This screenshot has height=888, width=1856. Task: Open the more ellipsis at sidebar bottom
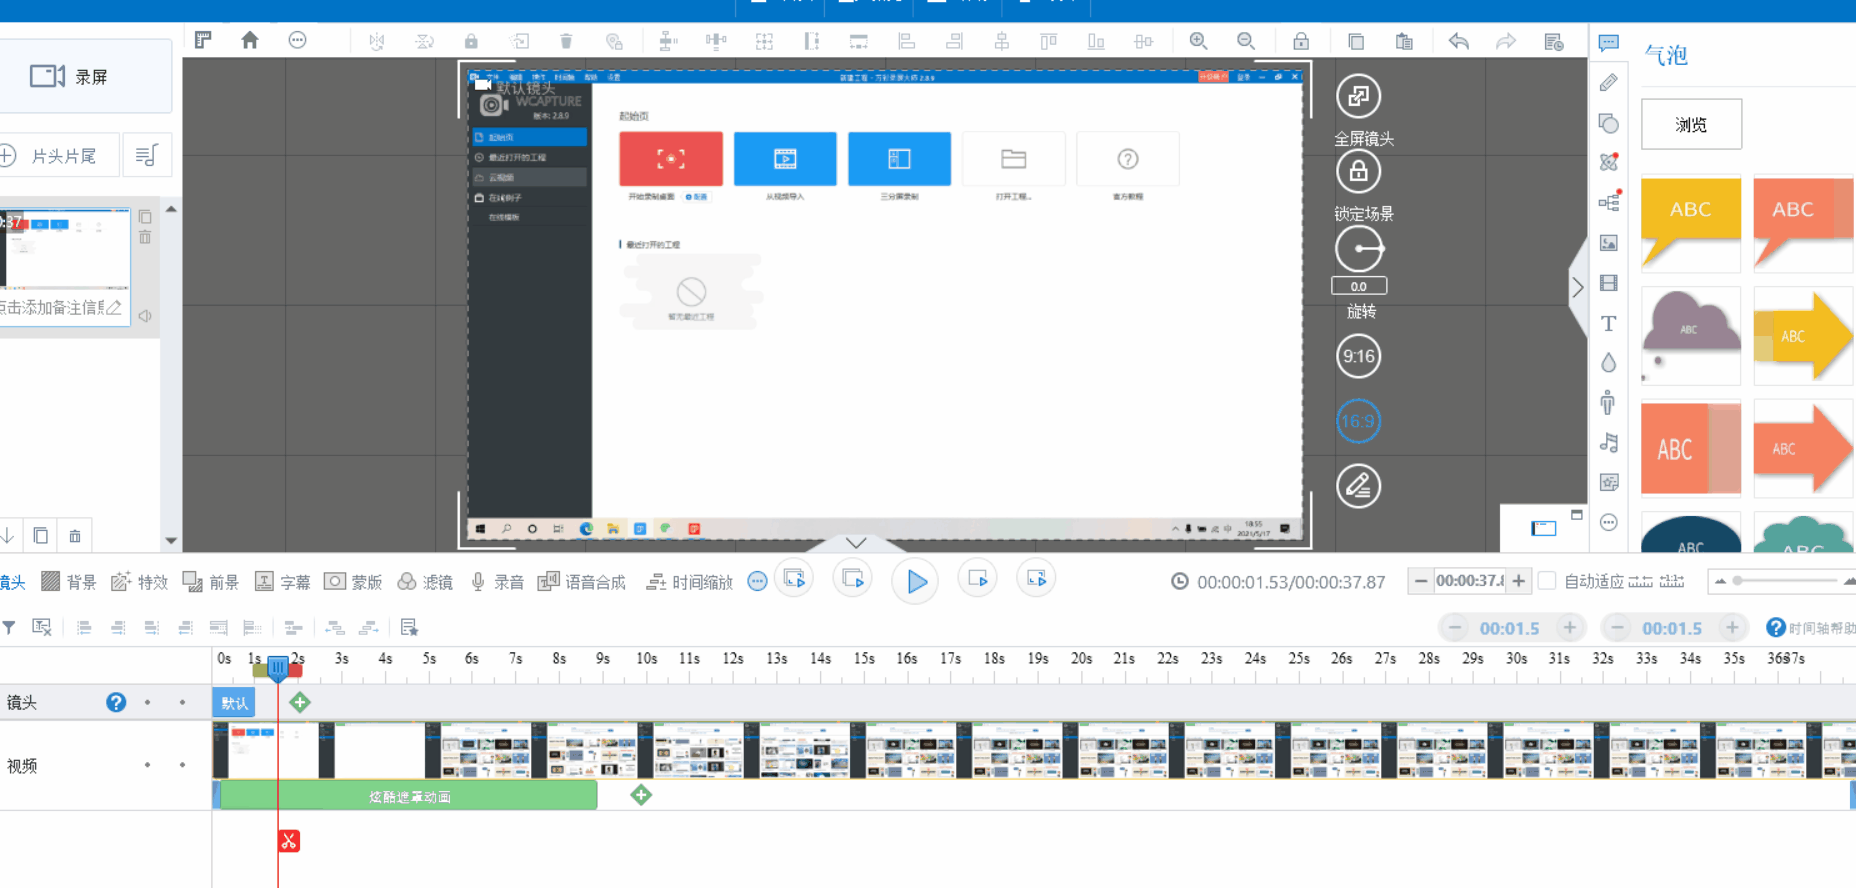[1609, 522]
